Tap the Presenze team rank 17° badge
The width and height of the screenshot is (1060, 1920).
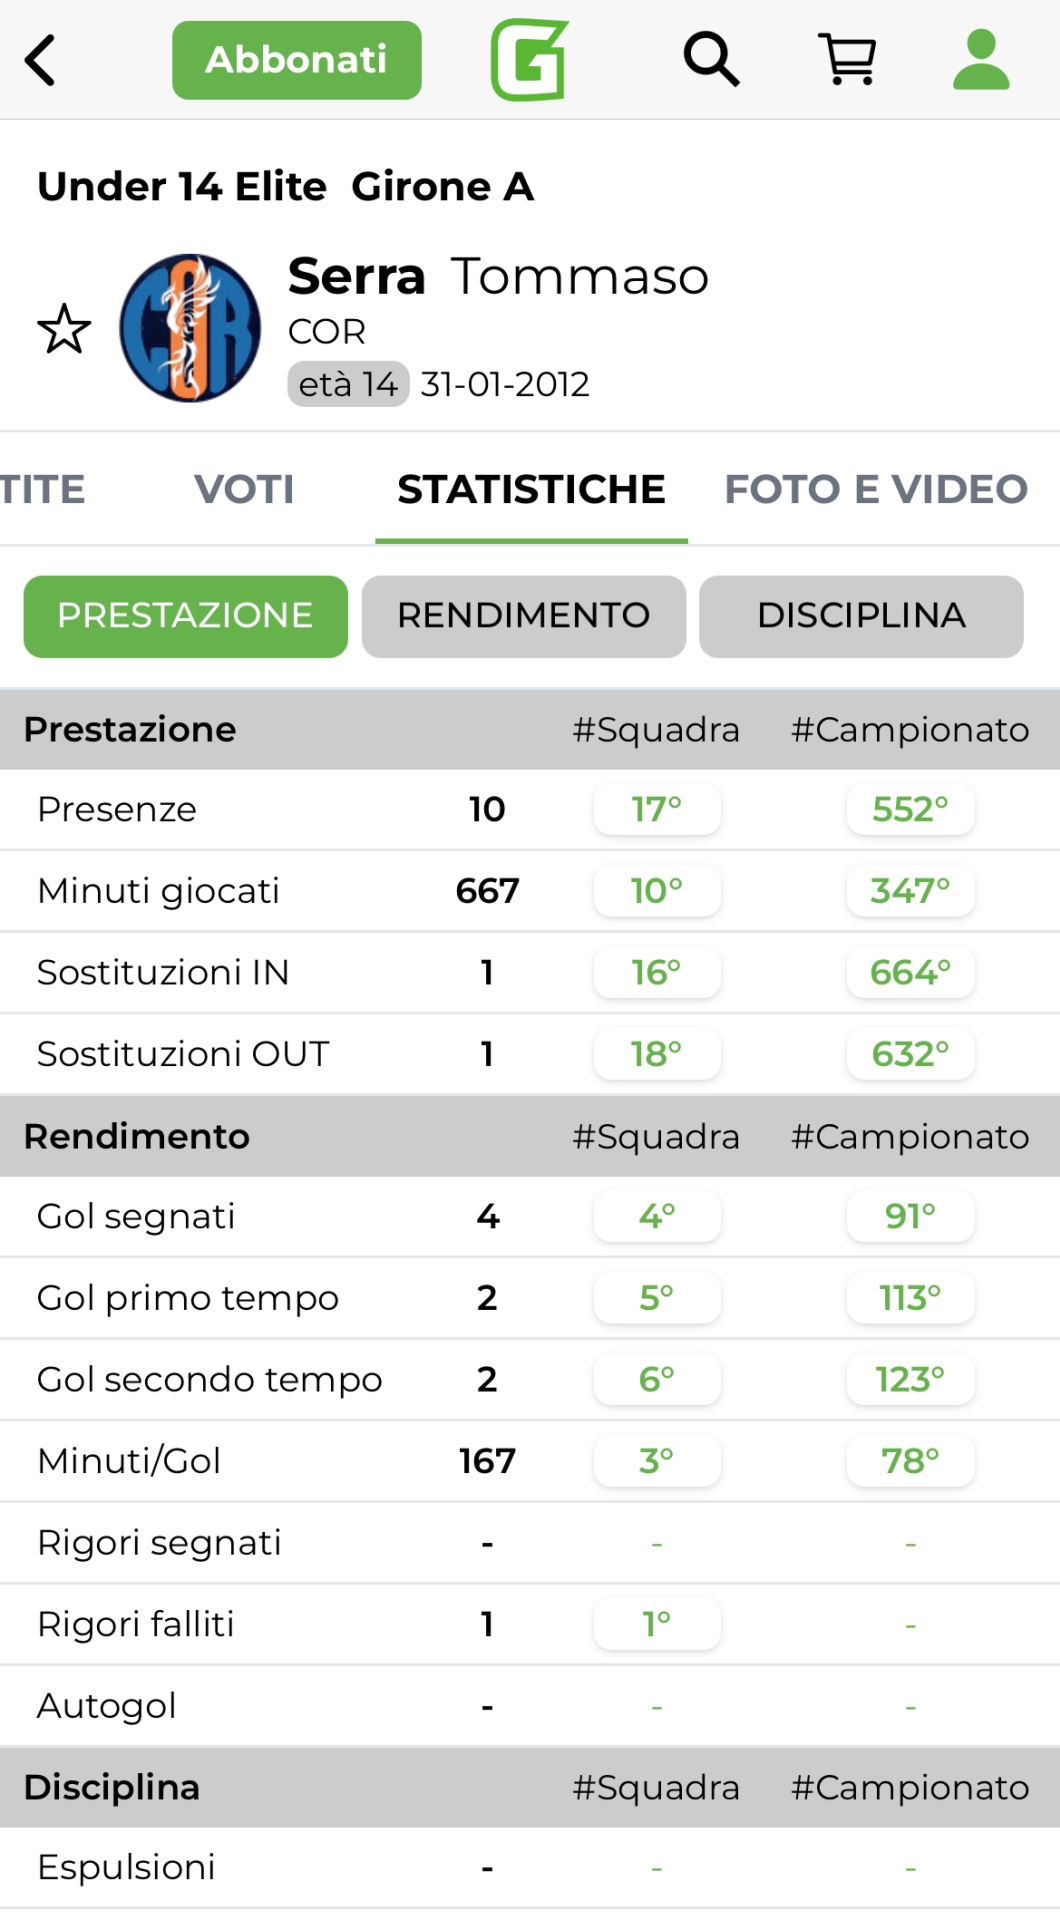click(x=656, y=809)
